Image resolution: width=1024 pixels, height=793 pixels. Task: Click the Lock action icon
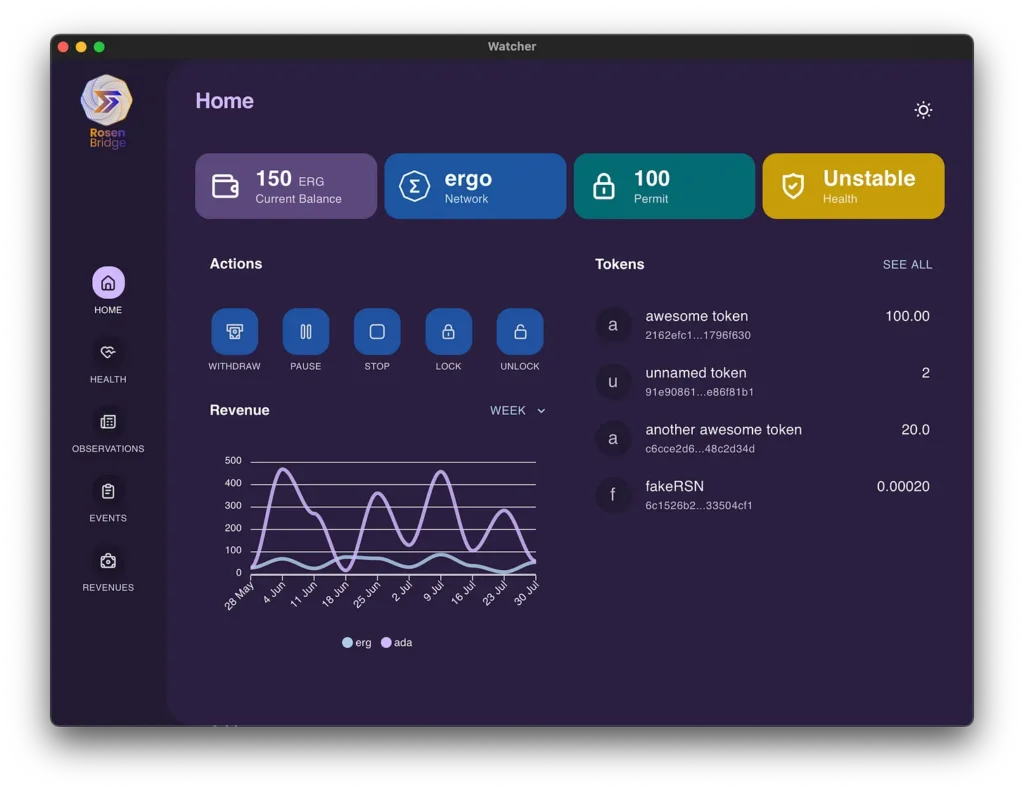pos(448,332)
